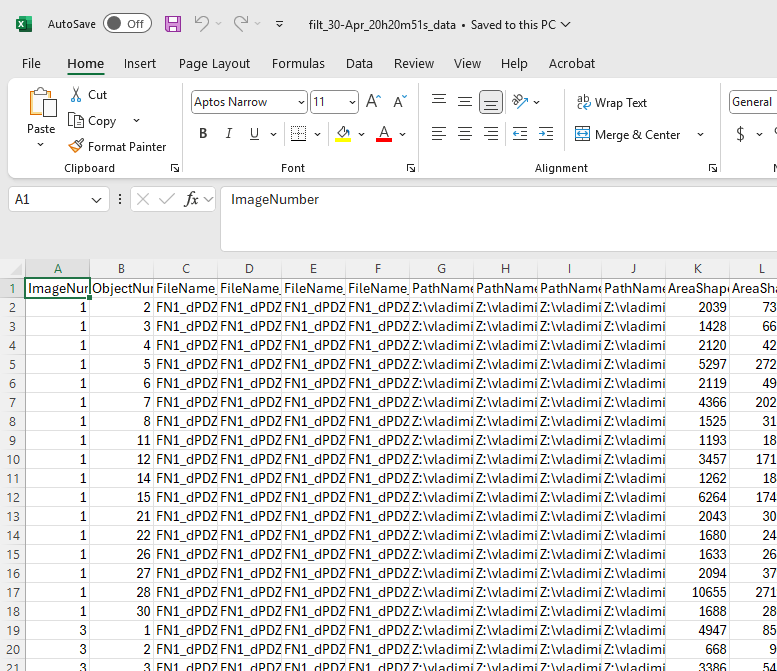Switch to the Page Layout tab
This screenshot has width=777, height=671.
coord(214,63)
